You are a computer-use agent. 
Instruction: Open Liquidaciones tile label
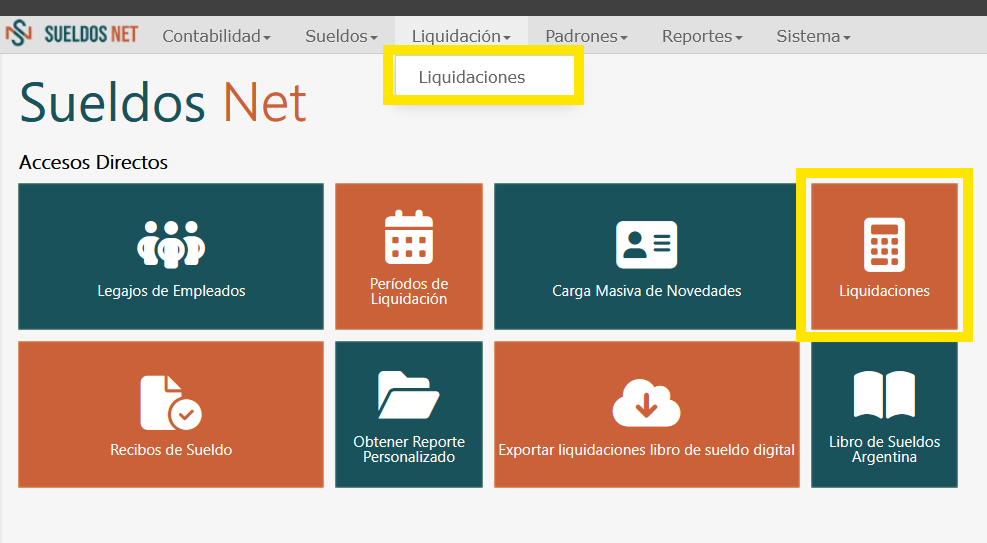pos(884,291)
